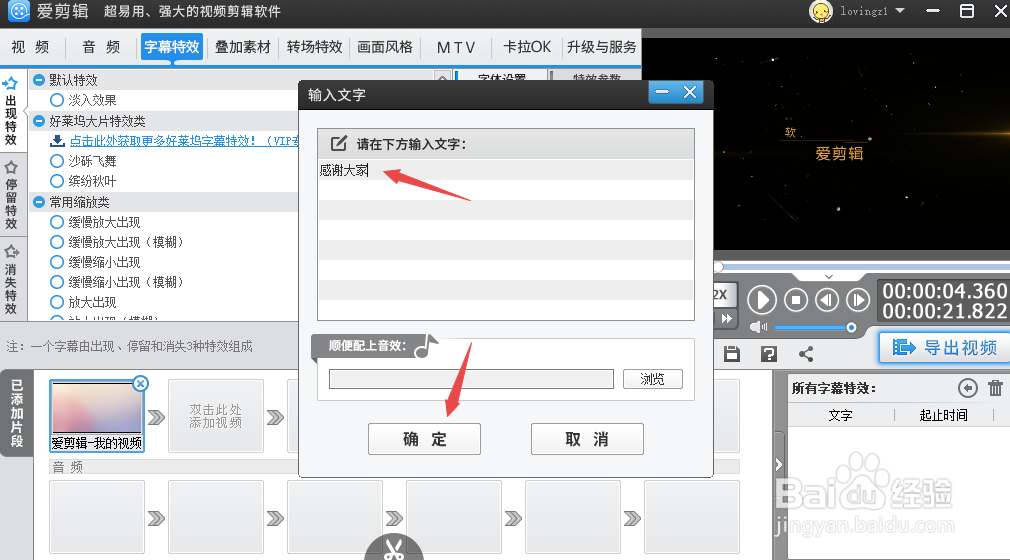Switch to the 音频 tab
This screenshot has width=1010, height=560.
[101, 47]
